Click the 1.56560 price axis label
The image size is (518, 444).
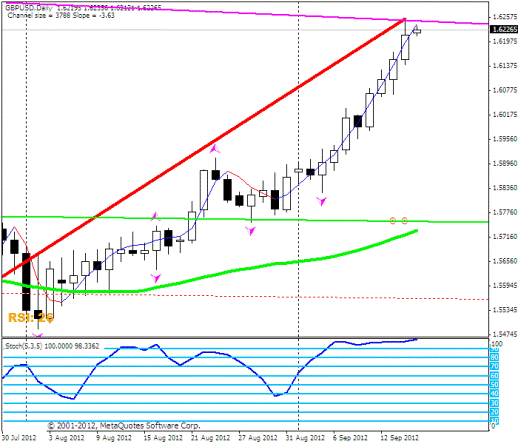(x=505, y=261)
